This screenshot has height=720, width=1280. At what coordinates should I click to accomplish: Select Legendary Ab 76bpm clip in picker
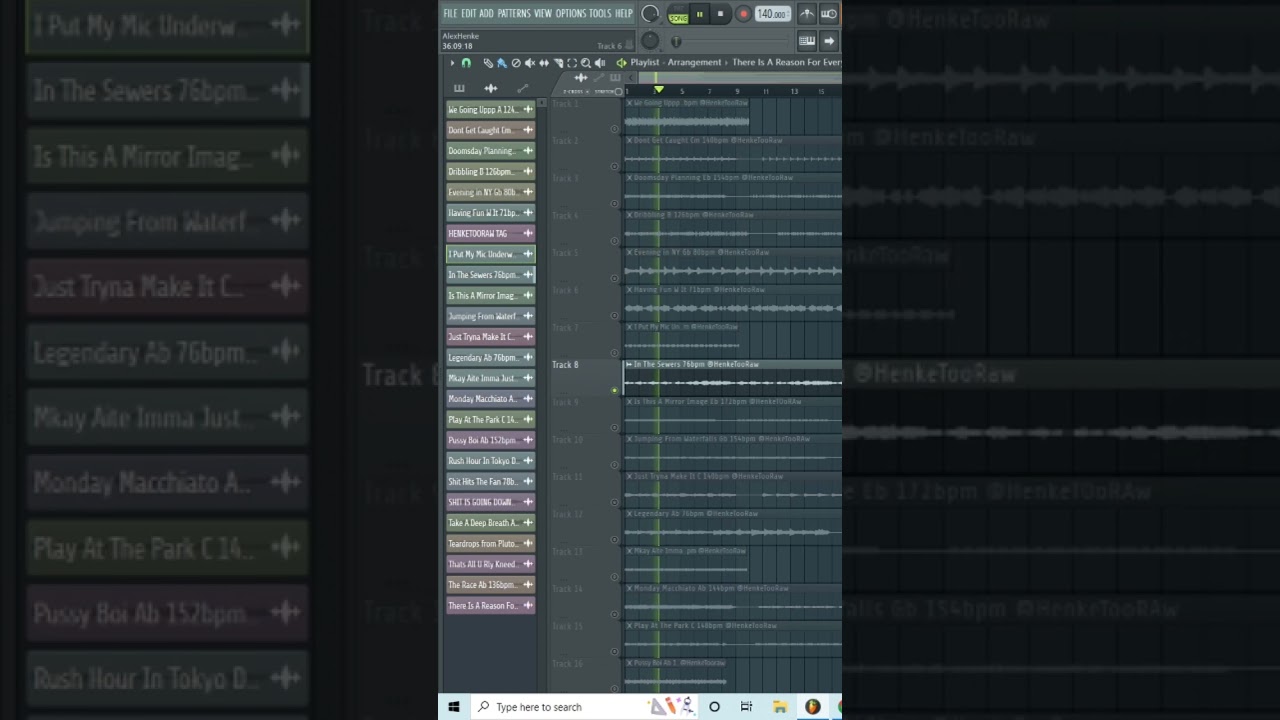[x=490, y=357]
